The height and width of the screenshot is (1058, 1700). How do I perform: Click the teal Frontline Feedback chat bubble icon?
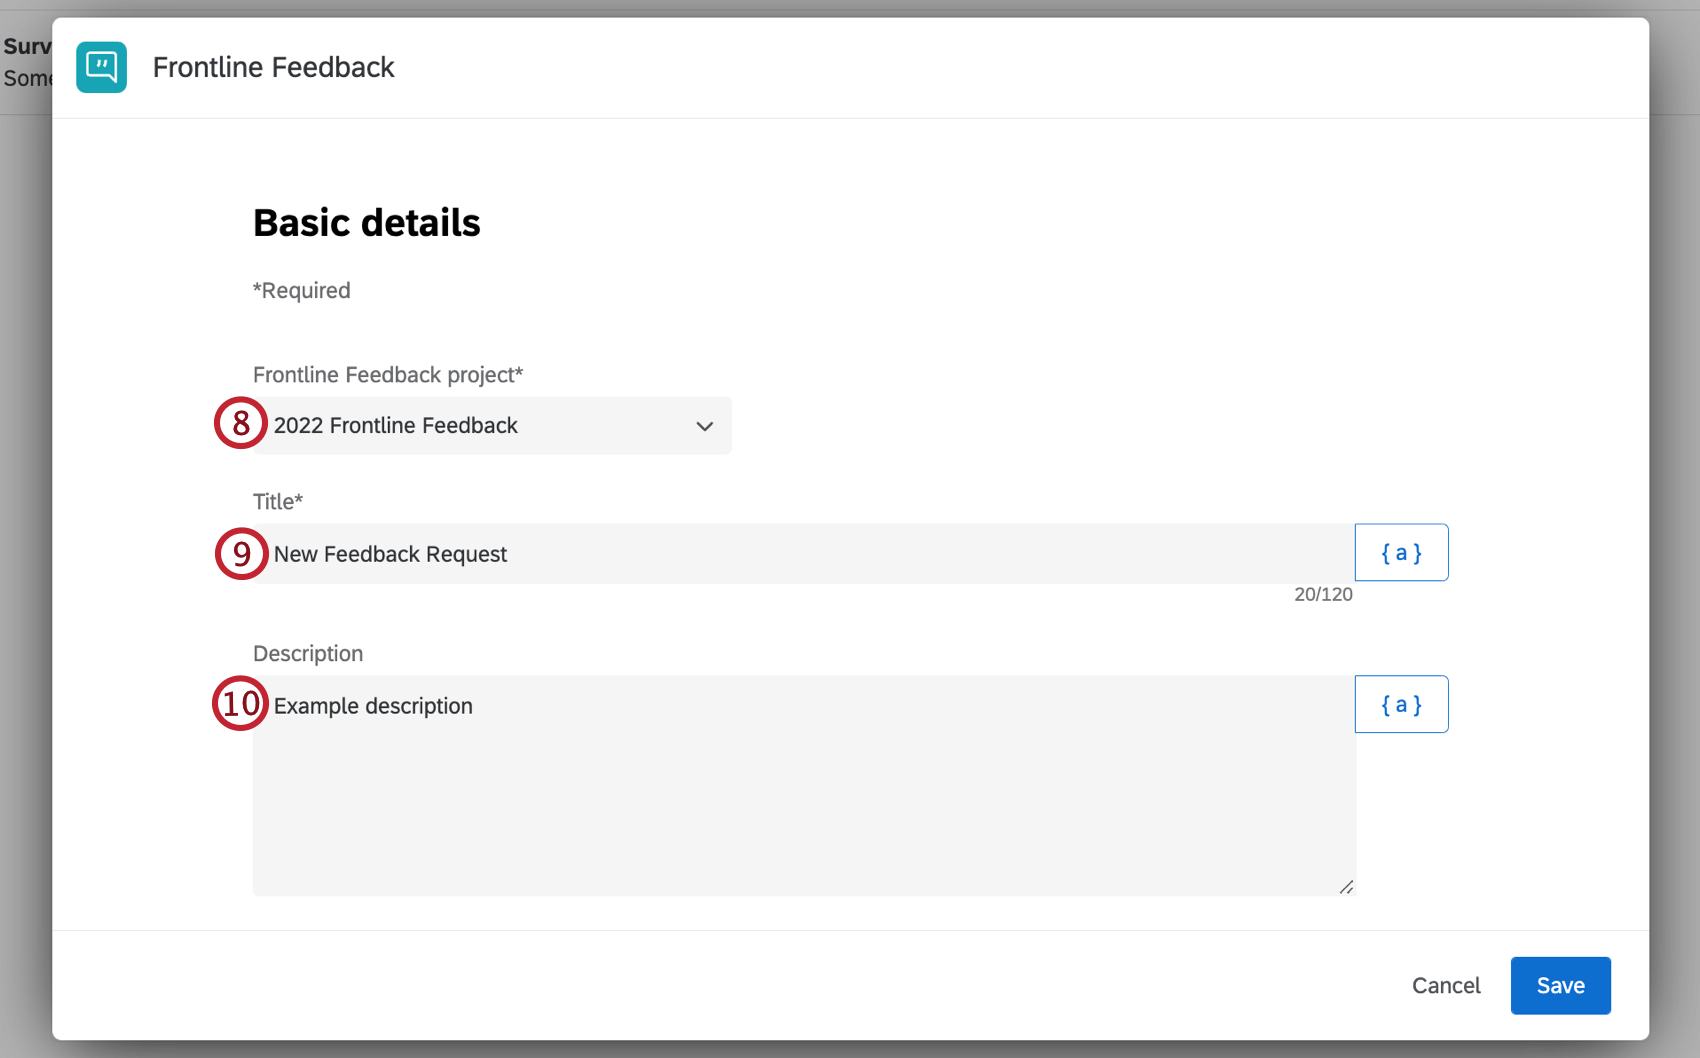tap(101, 67)
